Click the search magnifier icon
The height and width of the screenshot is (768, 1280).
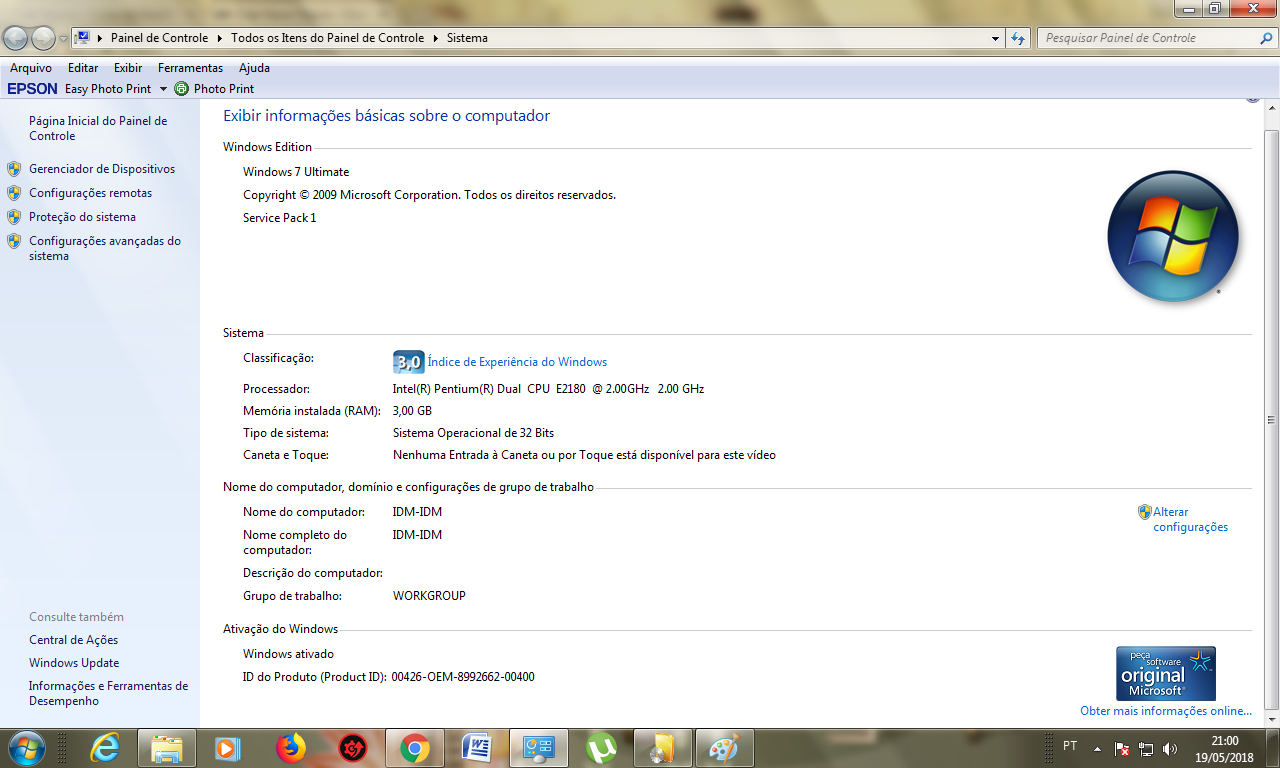1266,38
